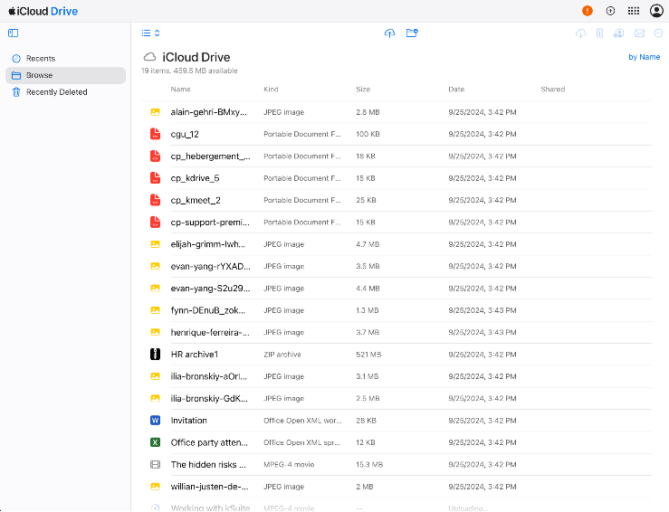The width and height of the screenshot is (669, 512).
Task: Open Recents in the sidebar
Action: (x=66, y=58)
